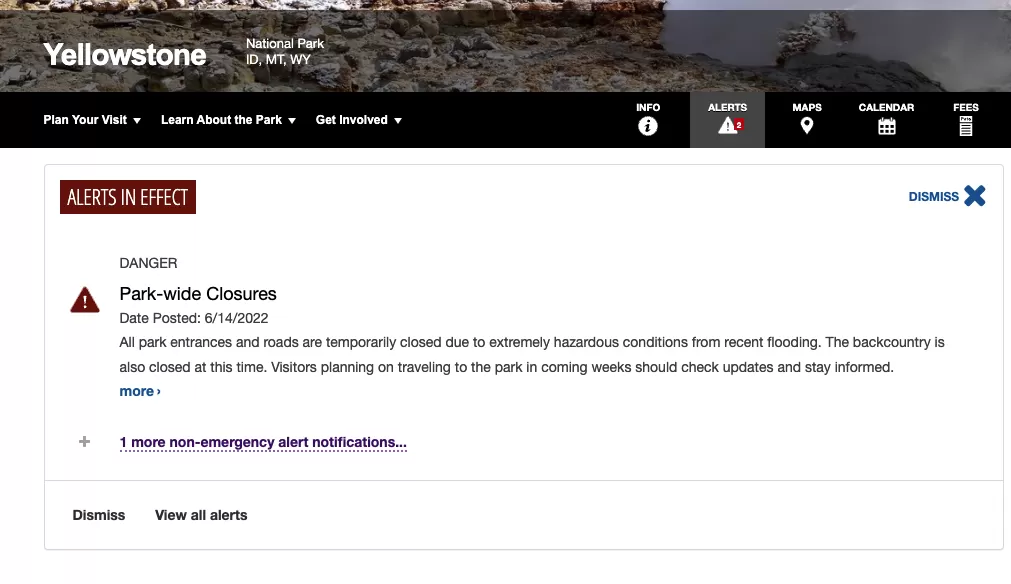1011x584 pixels.
Task: Select the ALERTS tab label
Action: (x=727, y=108)
